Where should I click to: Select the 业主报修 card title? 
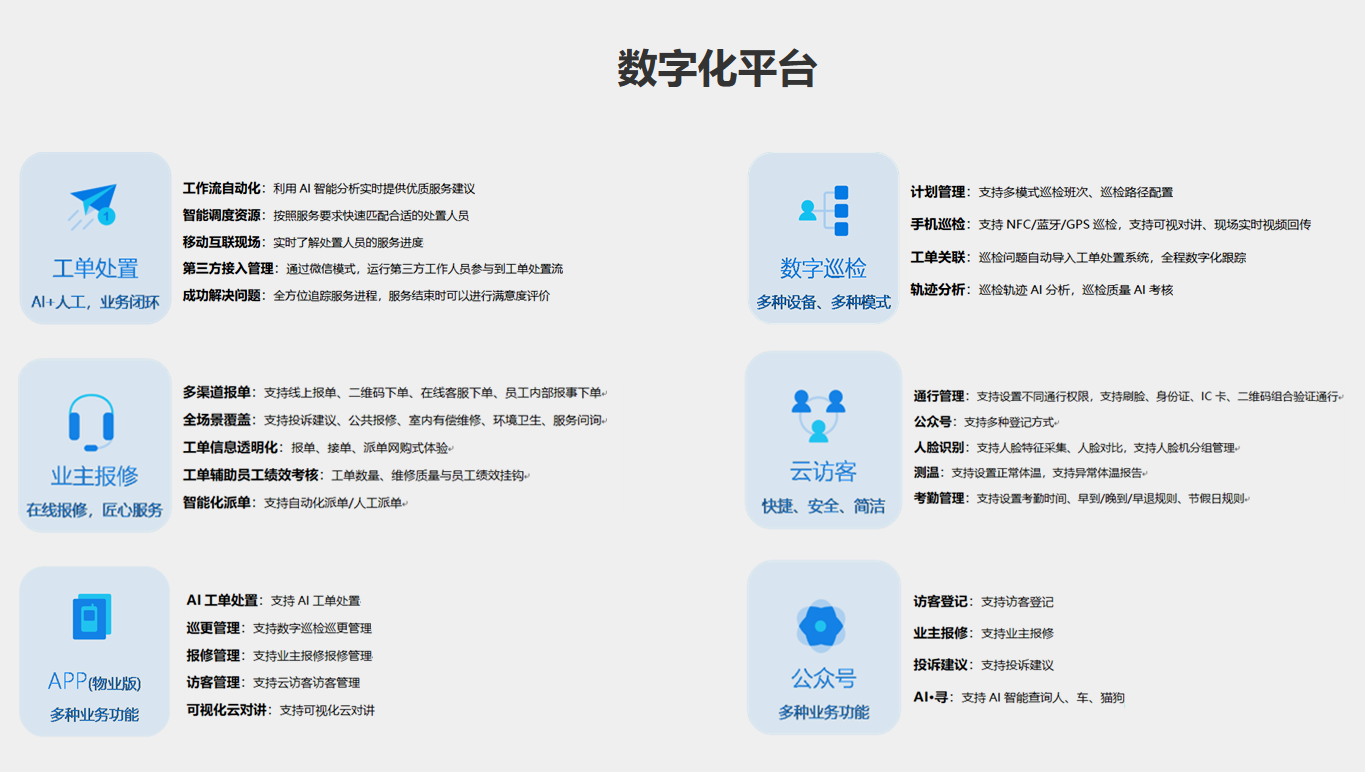pyautogui.click(x=94, y=475)
